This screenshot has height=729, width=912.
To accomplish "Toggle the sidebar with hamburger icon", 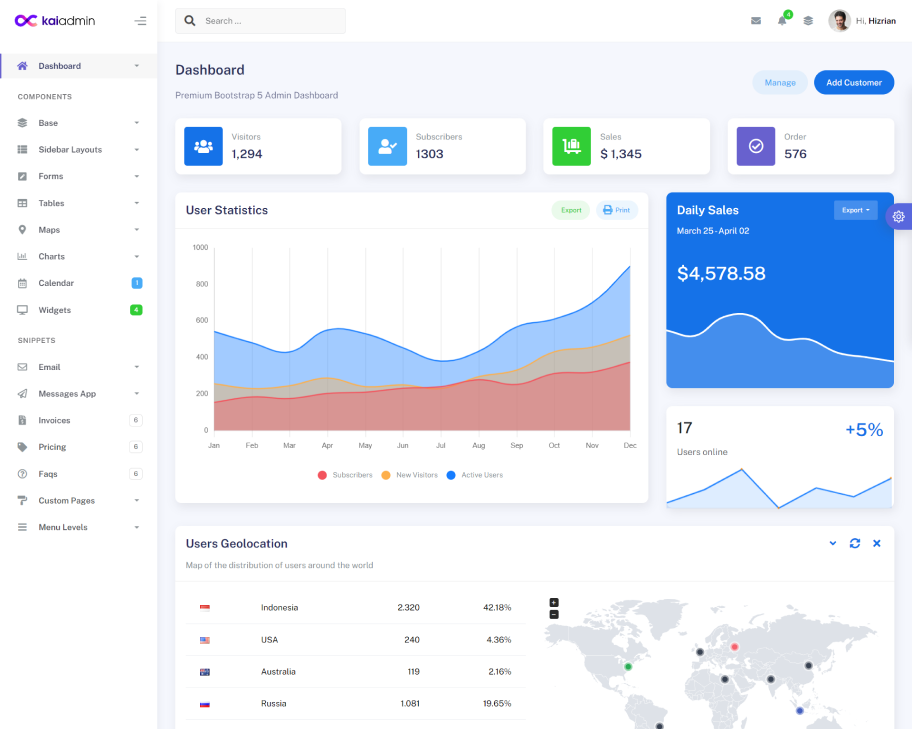I will tap(140, 21).
